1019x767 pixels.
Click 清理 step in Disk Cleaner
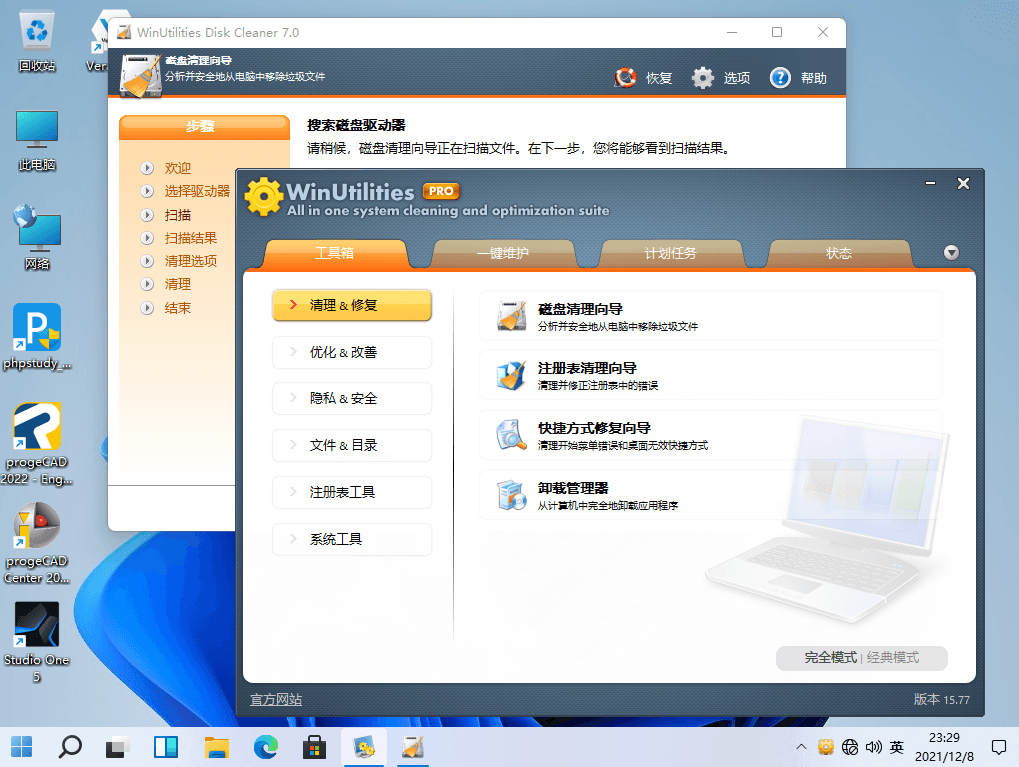click(177, 284)
